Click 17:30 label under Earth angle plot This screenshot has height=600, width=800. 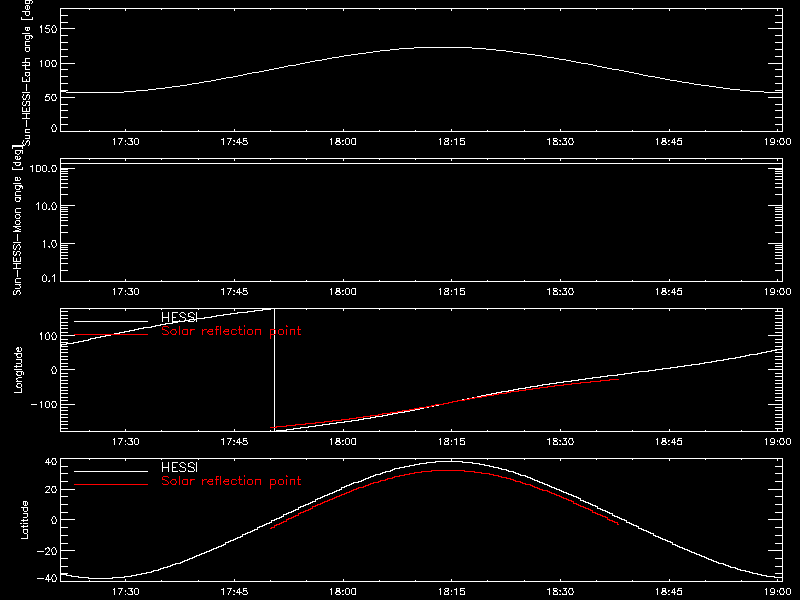(126, 142)
